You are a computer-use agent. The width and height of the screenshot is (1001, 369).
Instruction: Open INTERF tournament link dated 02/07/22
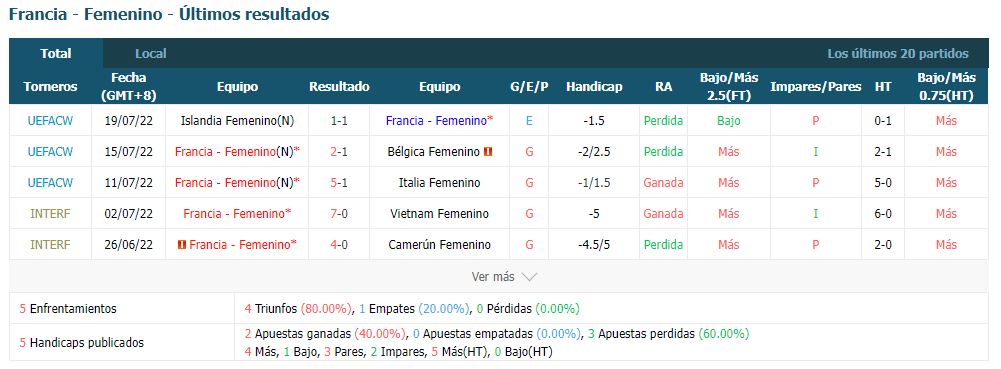[50, 214]
